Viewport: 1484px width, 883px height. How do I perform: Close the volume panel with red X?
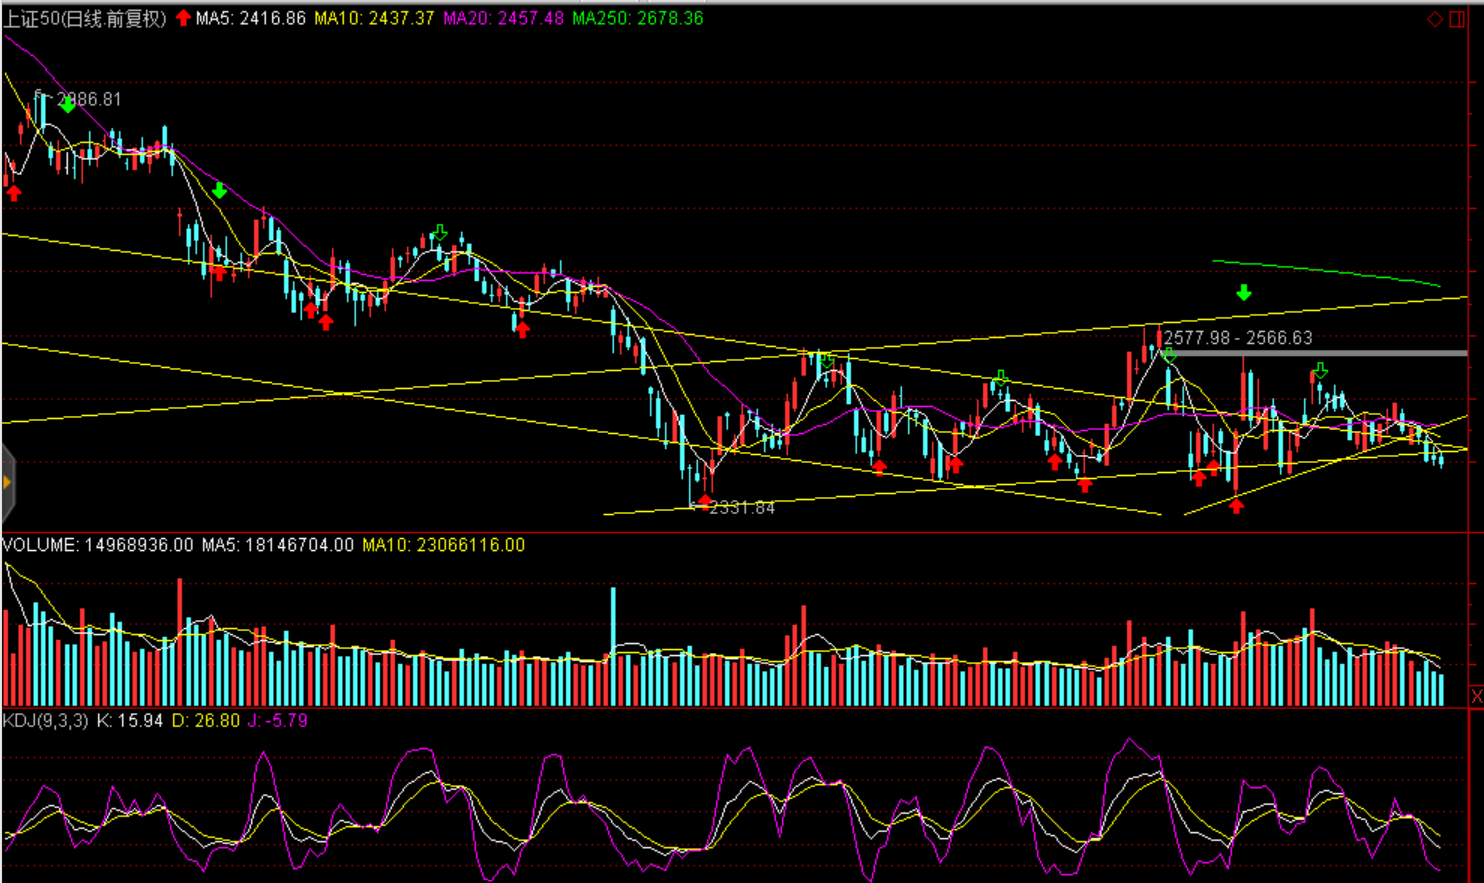1476,696
